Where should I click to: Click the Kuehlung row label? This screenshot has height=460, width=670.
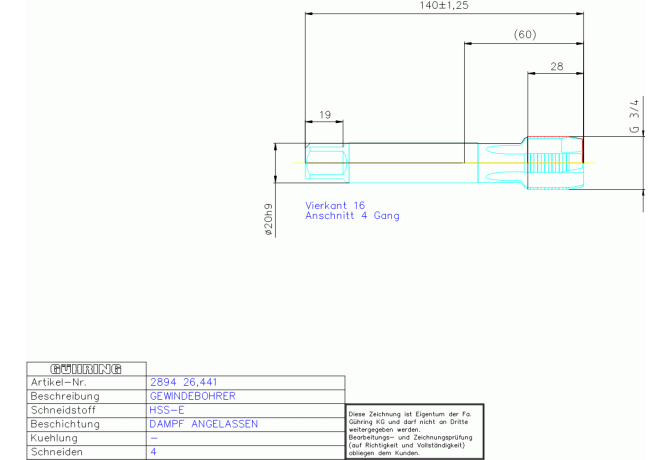coord(55,438)
